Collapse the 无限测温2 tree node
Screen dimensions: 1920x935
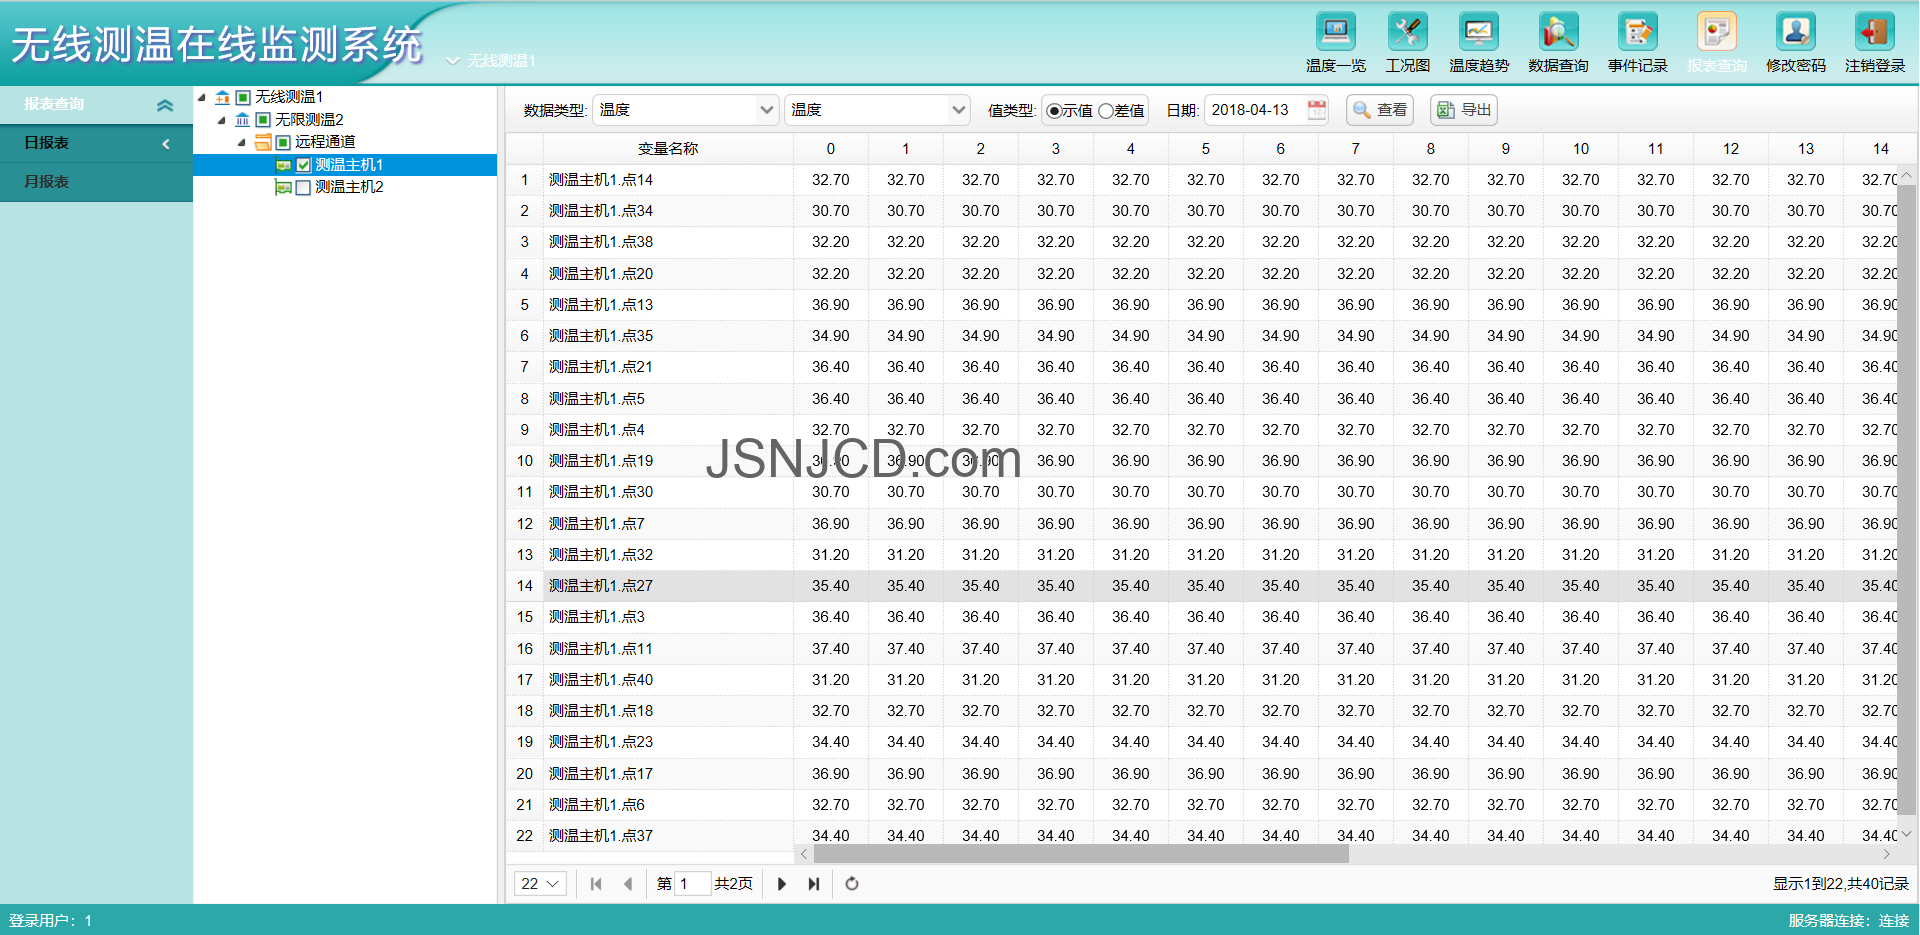222,120
